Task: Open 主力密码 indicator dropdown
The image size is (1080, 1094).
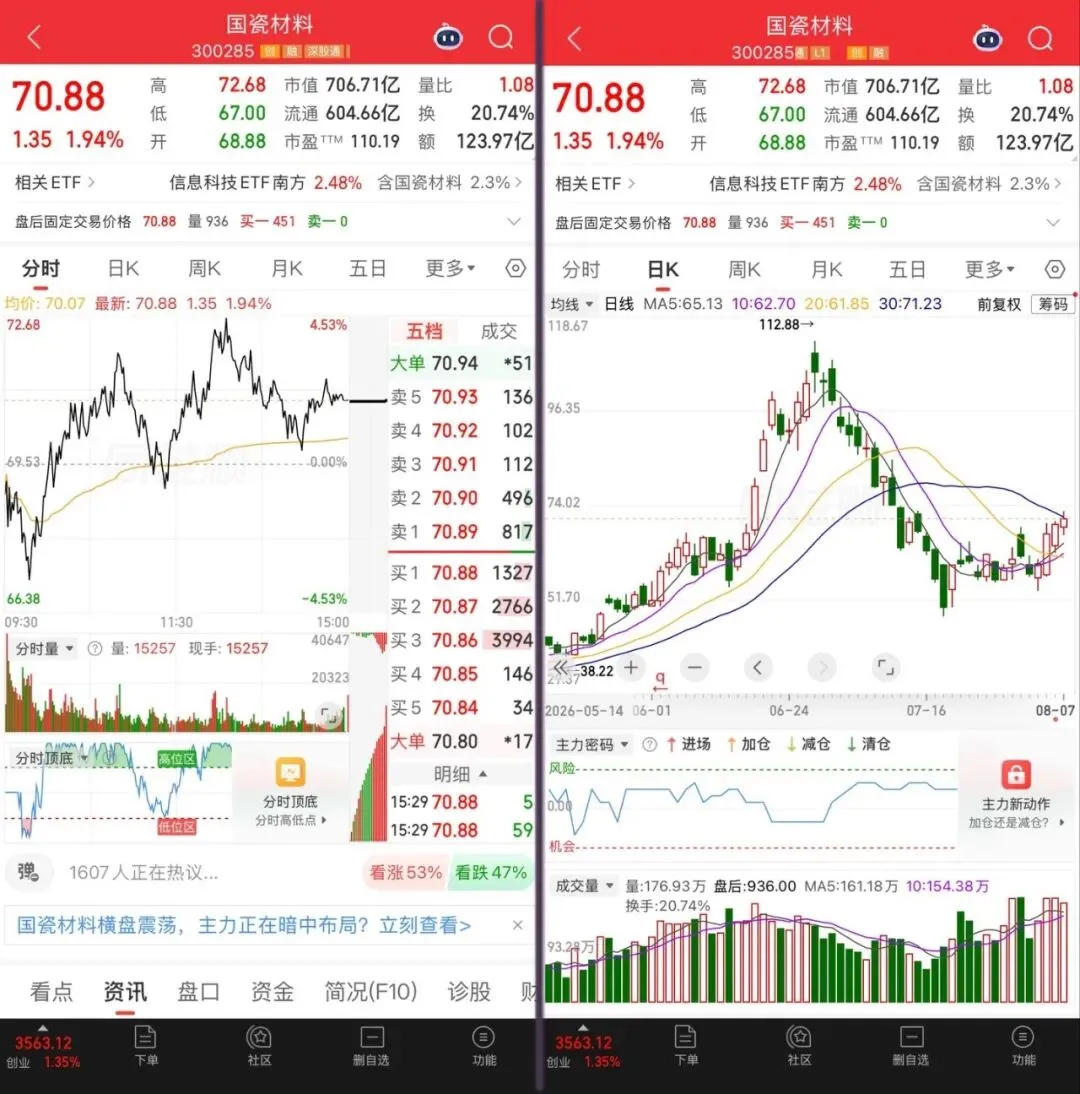Action: pos(592,744)
